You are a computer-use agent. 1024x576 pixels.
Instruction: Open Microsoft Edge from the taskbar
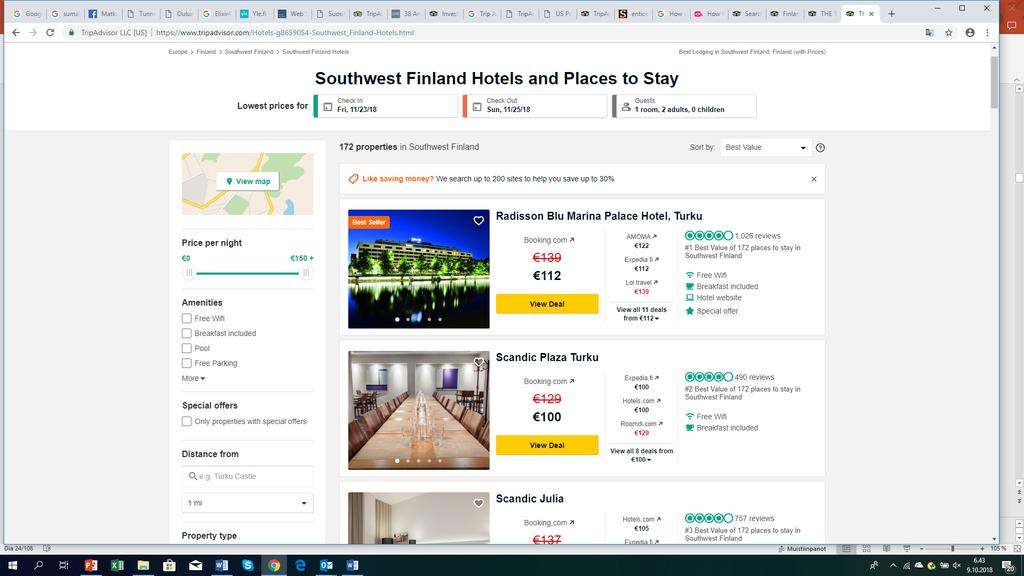tap(300, 566)
